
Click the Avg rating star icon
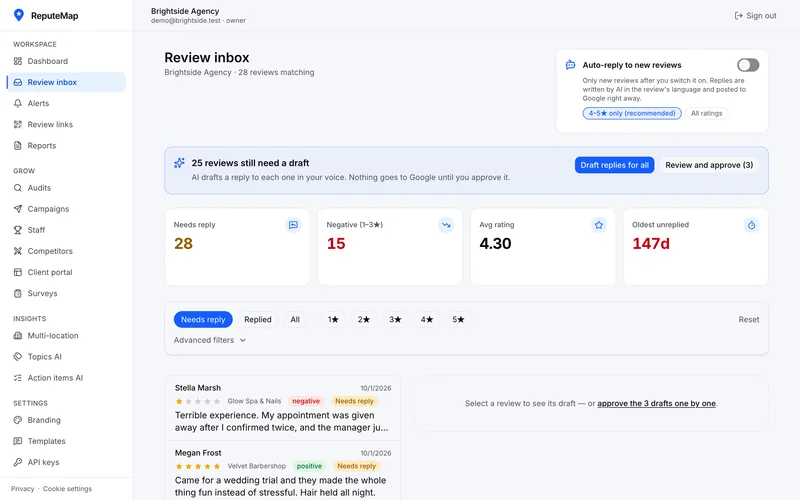(x=599, y=225)
